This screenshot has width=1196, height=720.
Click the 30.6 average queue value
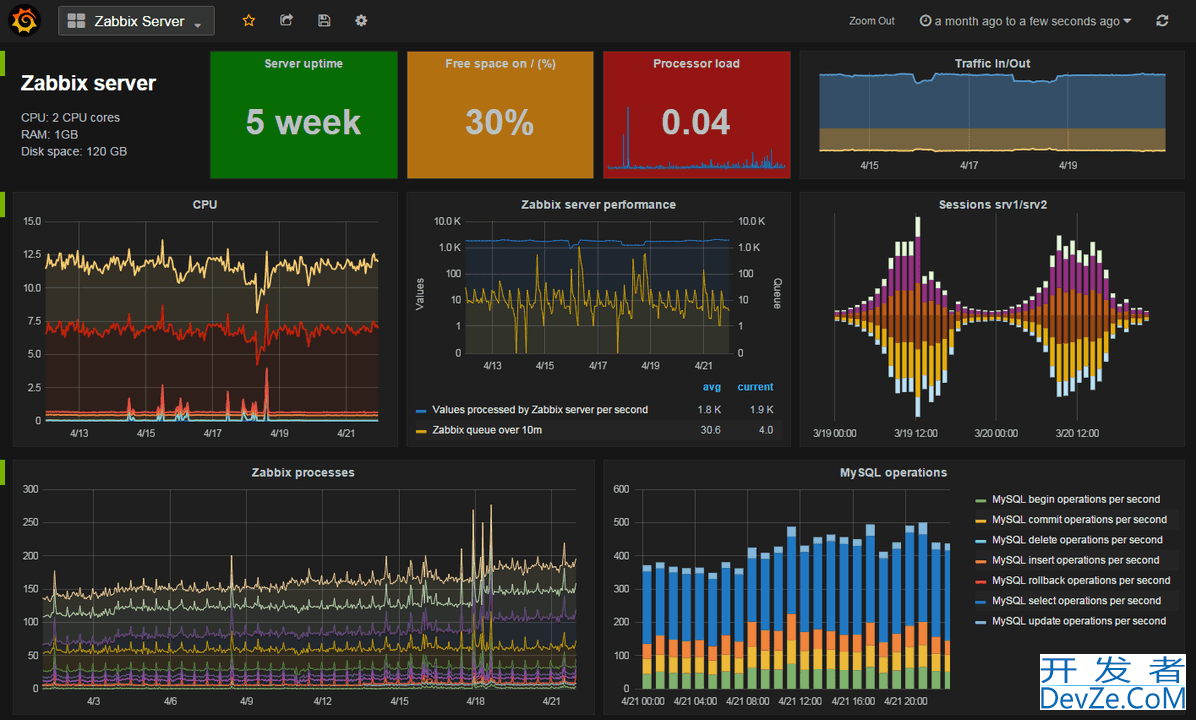(x=710, y=430)
